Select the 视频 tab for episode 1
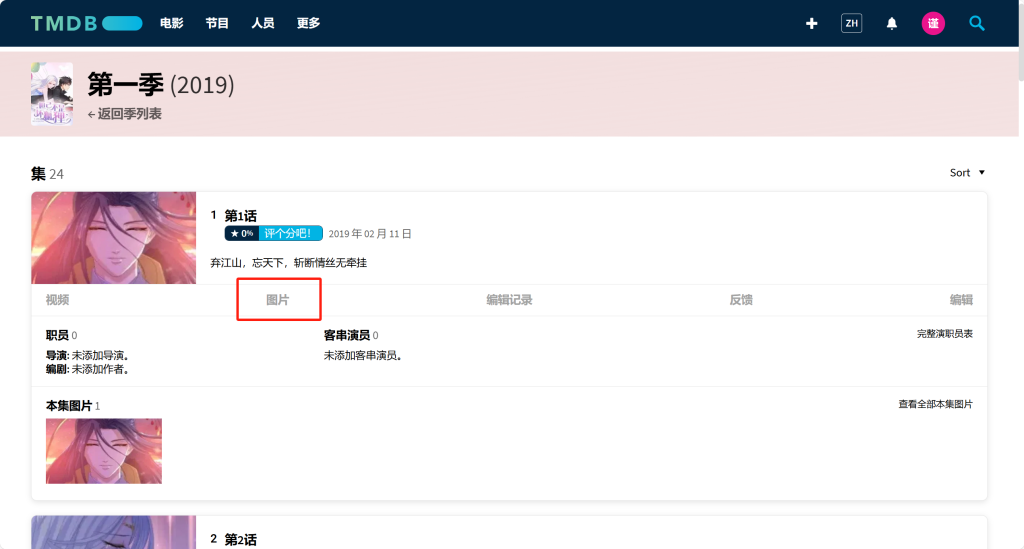 tap(57, 300)
